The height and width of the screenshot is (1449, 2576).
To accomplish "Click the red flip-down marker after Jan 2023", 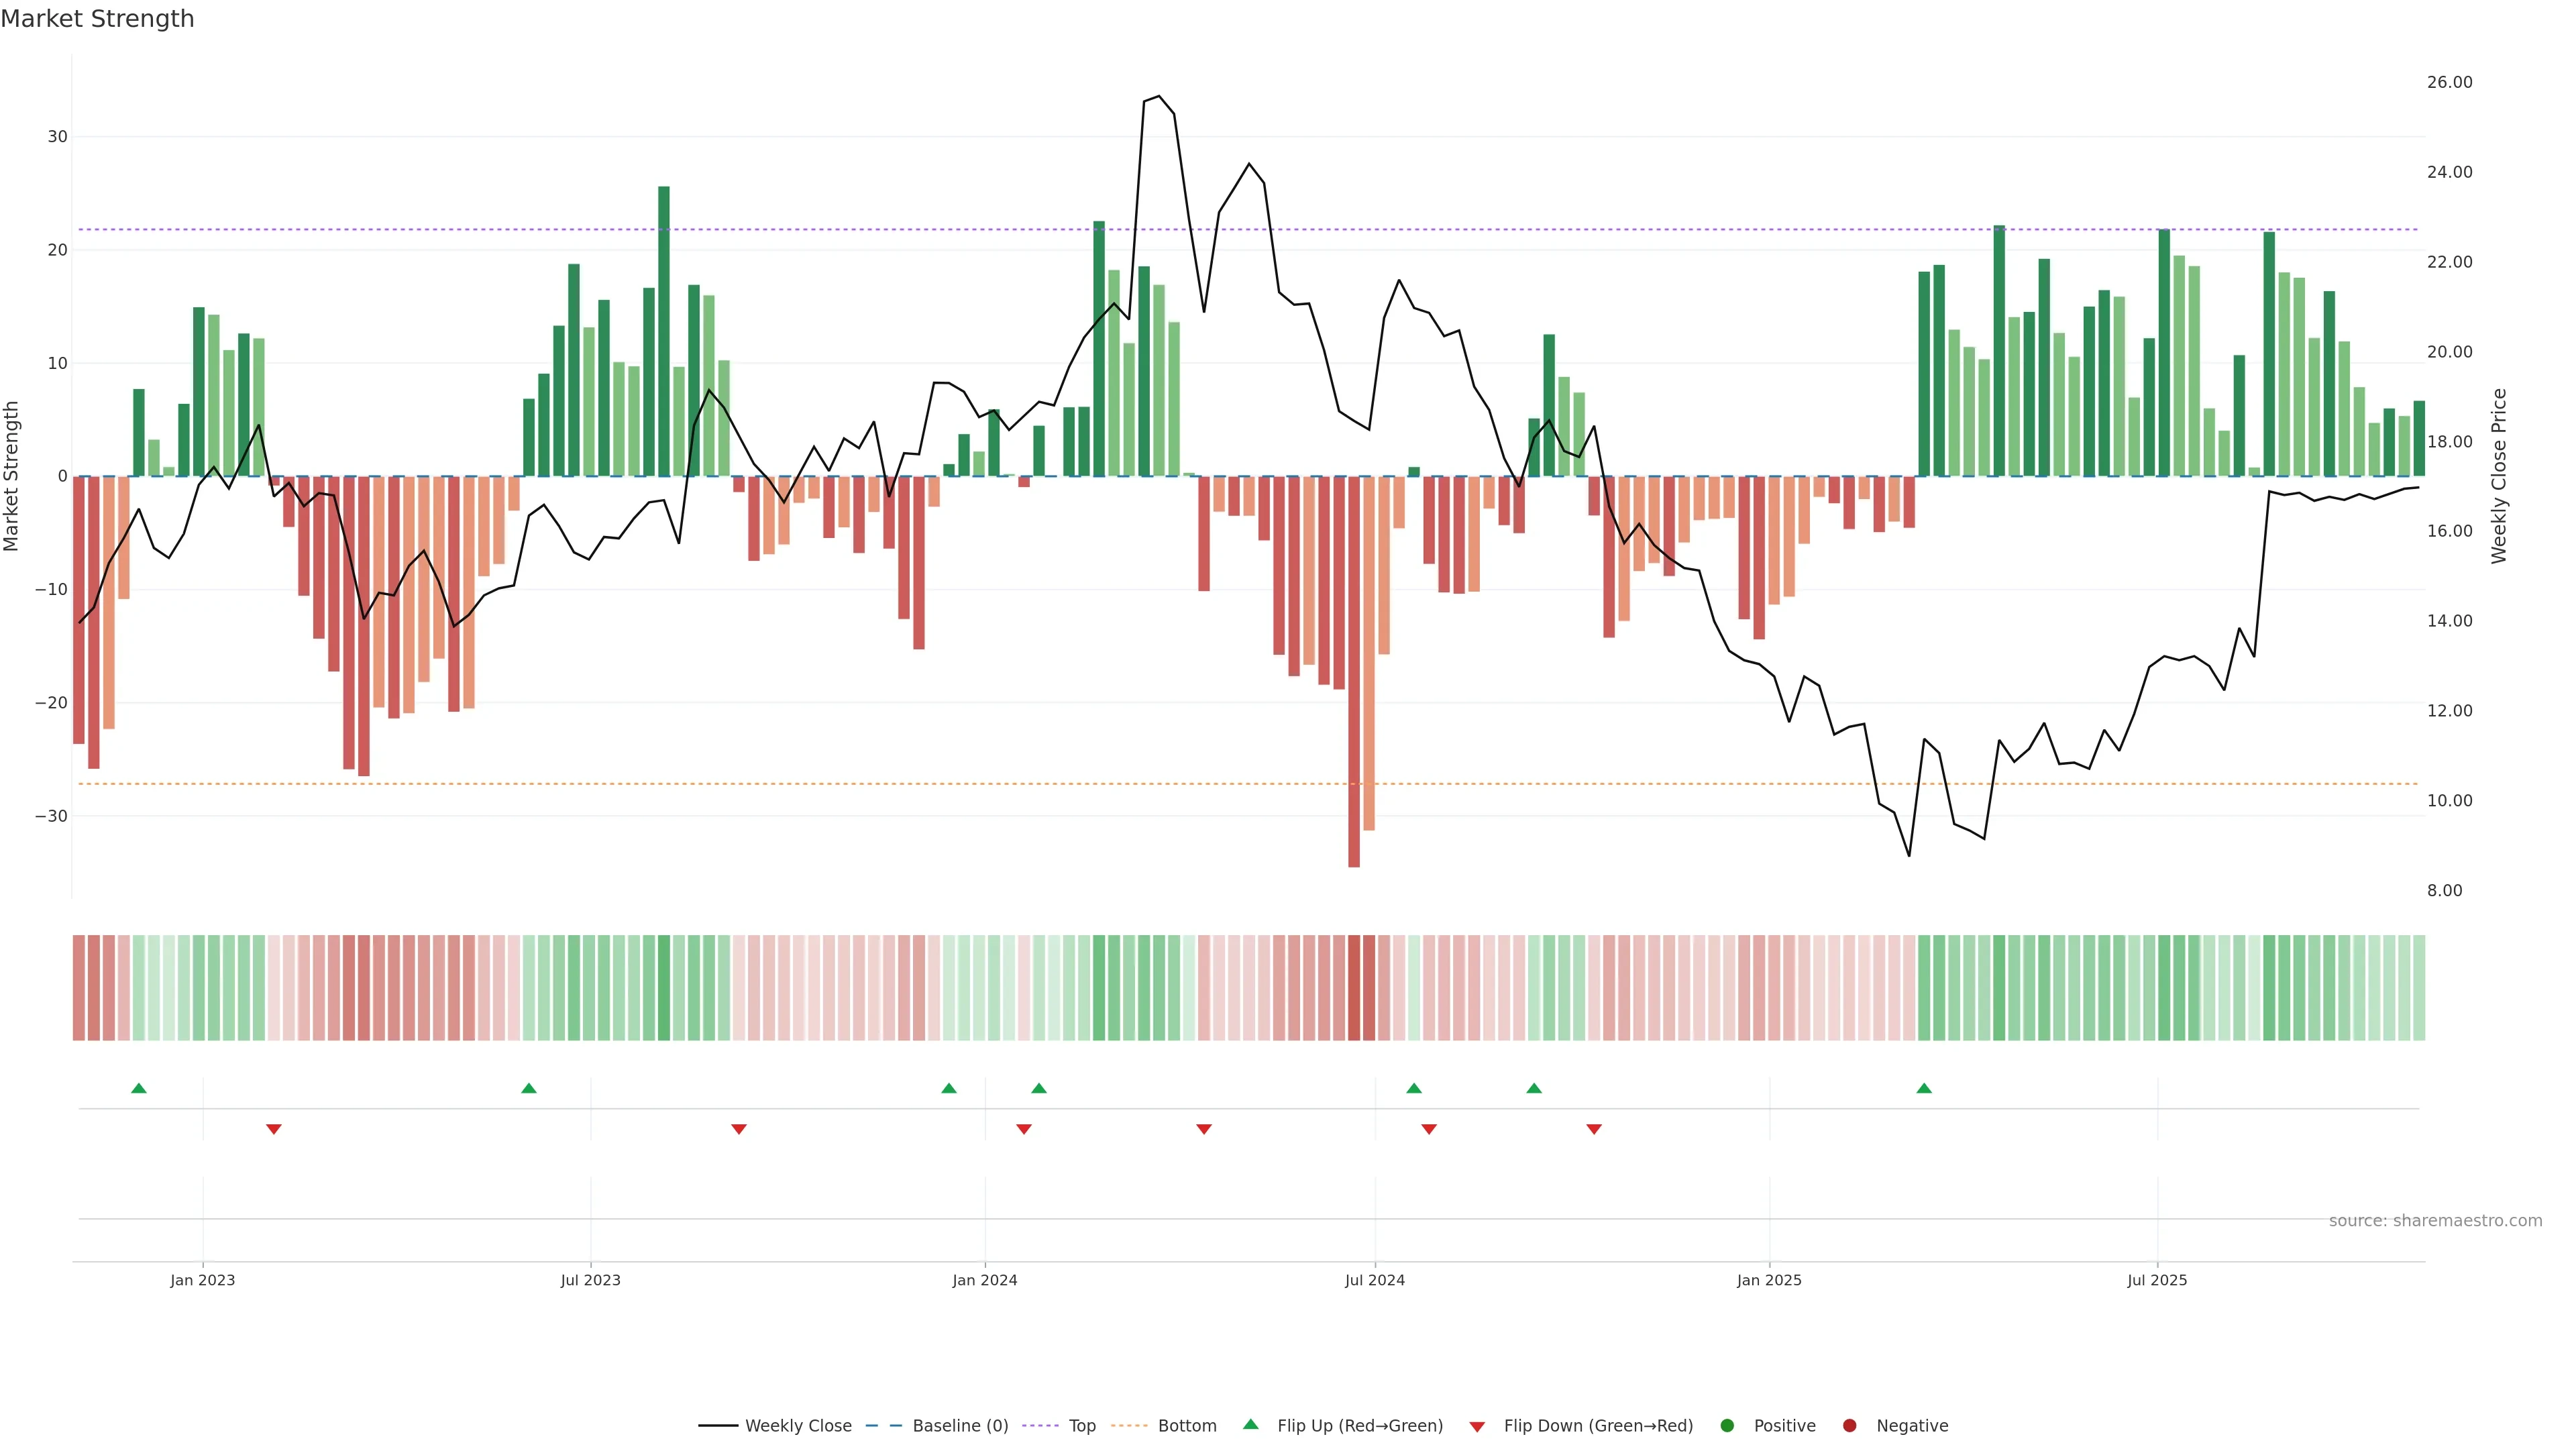I will point(274,1129).
